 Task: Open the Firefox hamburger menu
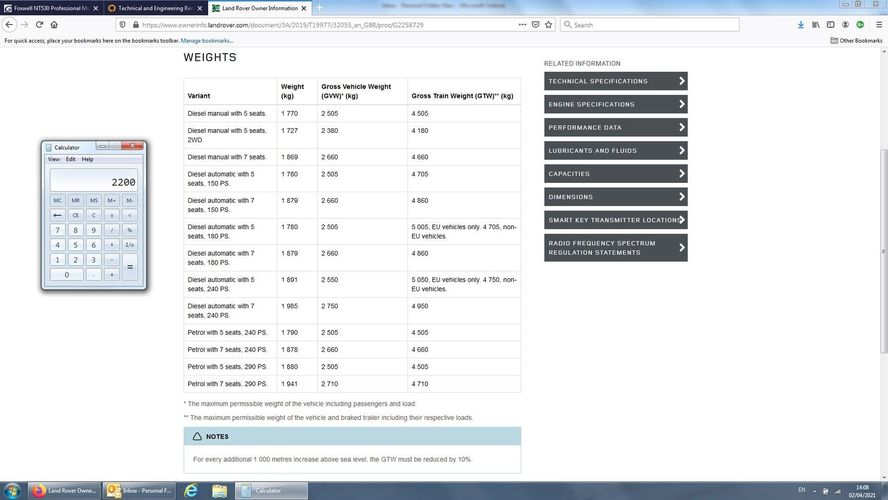point(879,25)
